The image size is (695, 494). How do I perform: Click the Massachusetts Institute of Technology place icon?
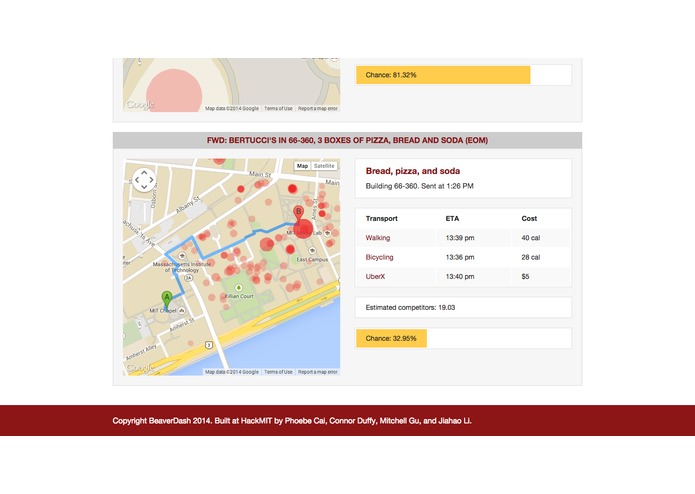[x=182, y=256]
